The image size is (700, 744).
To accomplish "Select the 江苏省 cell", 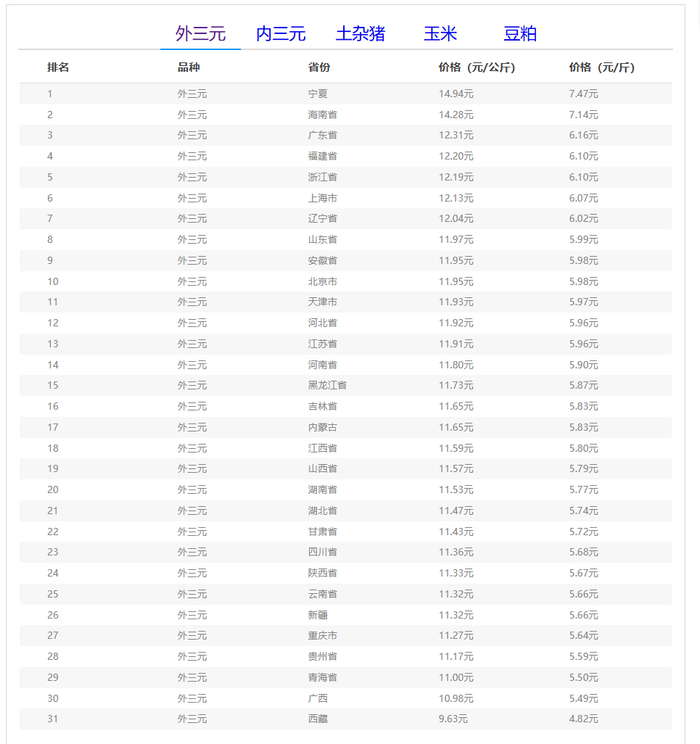I will pyautogui.click(x=322, y=344).
